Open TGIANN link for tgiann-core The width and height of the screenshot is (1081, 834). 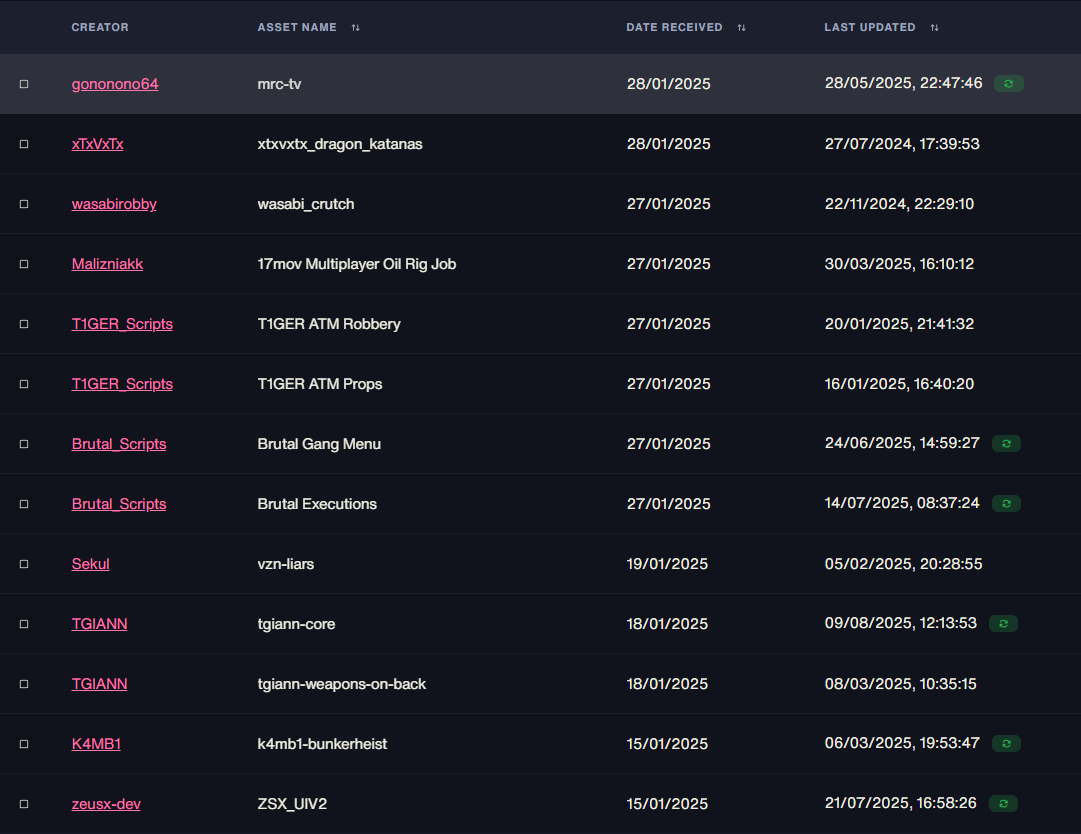click(x=99, y=624)
